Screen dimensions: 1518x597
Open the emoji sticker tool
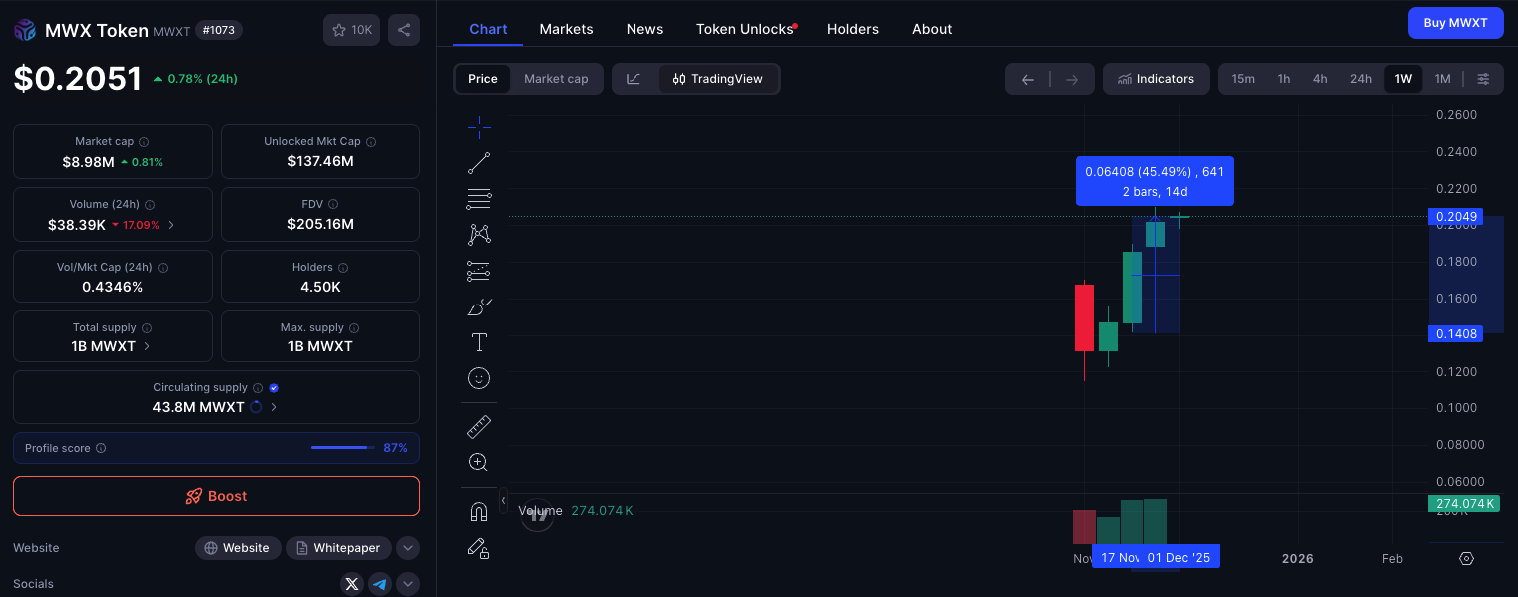tap(479, 378)
